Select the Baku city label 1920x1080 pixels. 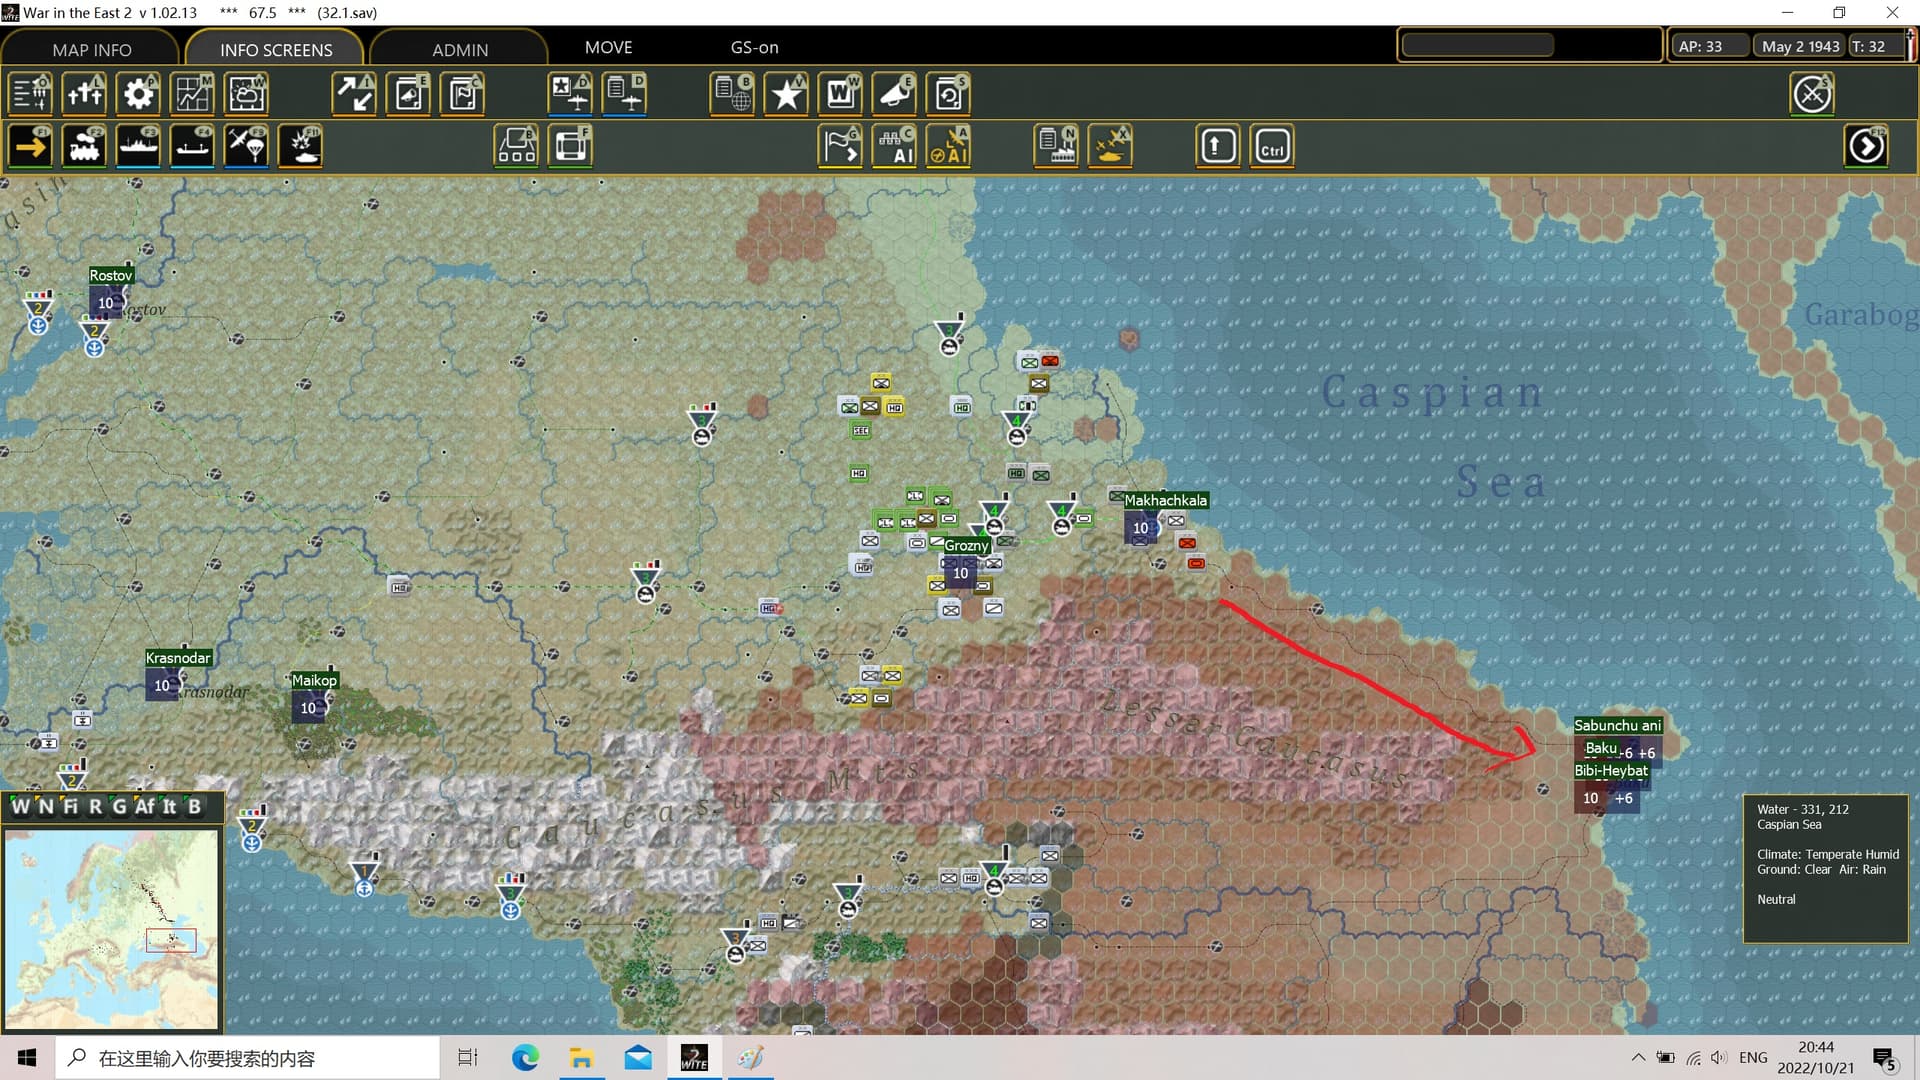click(1600, 747)
